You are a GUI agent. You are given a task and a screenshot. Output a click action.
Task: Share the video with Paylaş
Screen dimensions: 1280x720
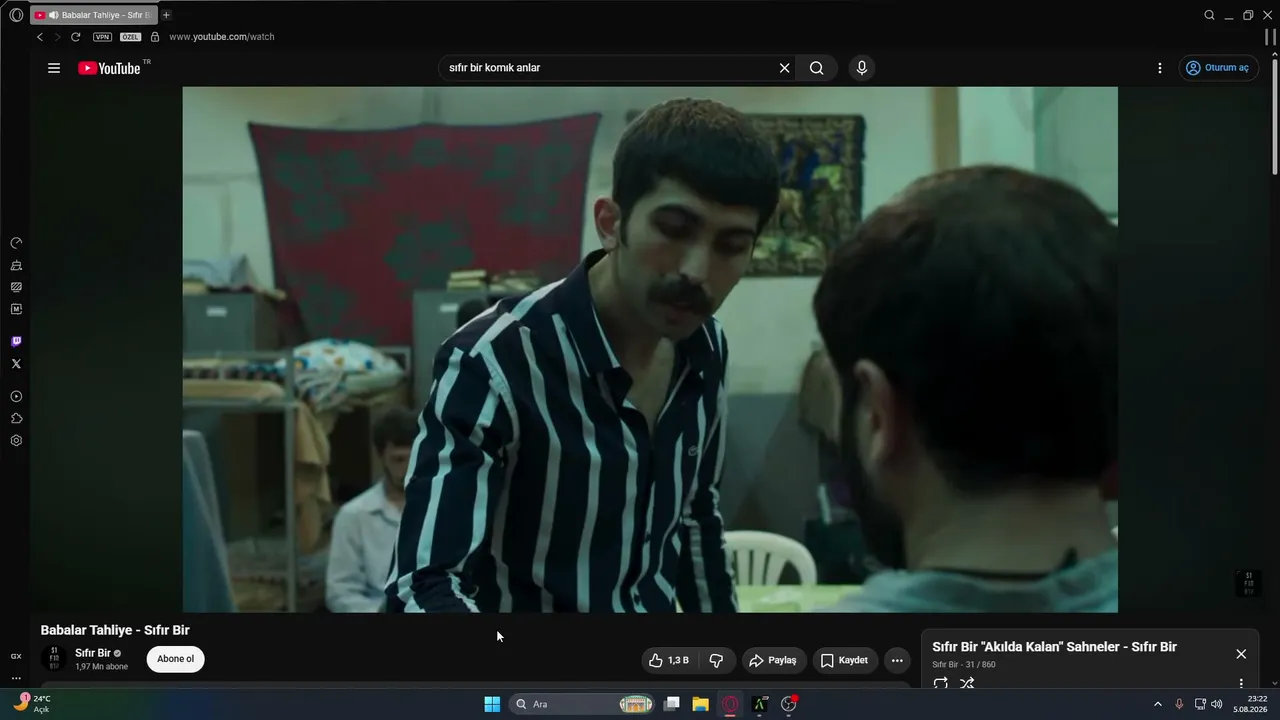point(773,660)
